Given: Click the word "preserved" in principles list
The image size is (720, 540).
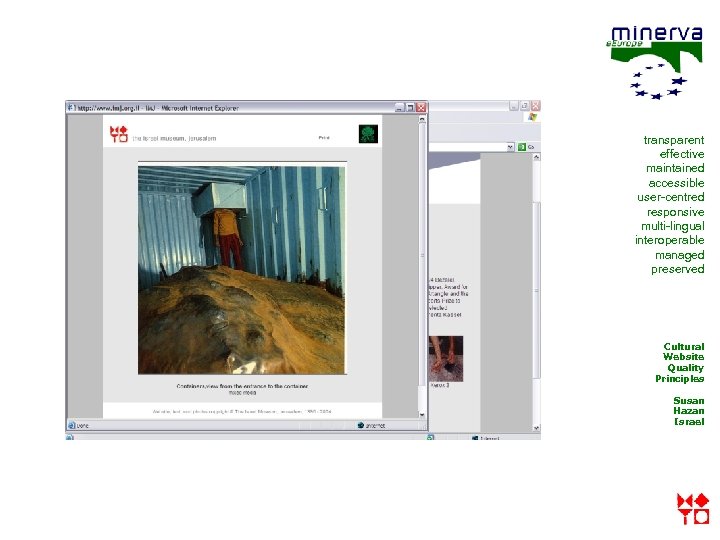Looking at the screenshot, I should tap(678, 269).
